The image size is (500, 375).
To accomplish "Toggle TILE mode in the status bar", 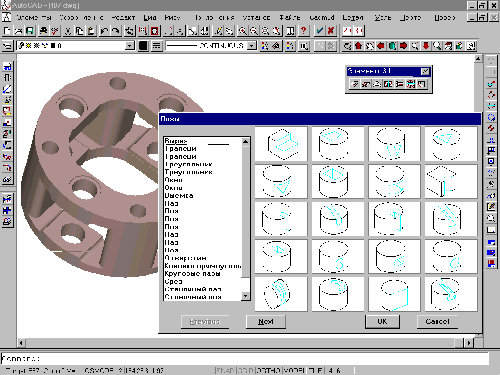I will 315,370.
